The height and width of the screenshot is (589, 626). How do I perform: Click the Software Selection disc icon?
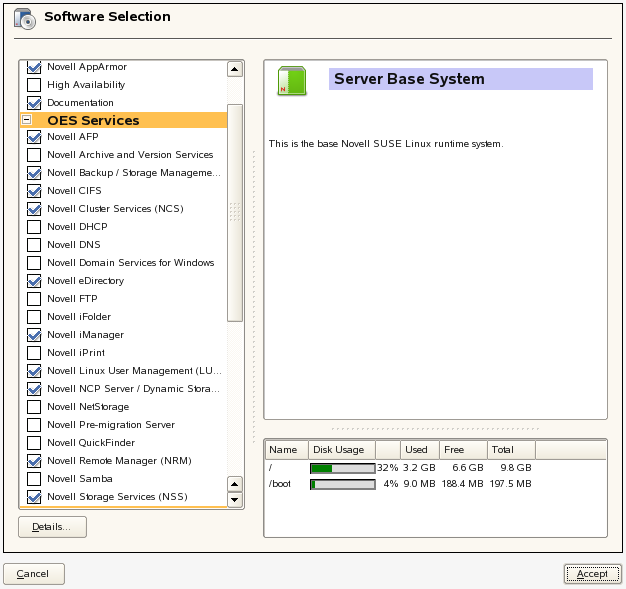tap(25, 19)
